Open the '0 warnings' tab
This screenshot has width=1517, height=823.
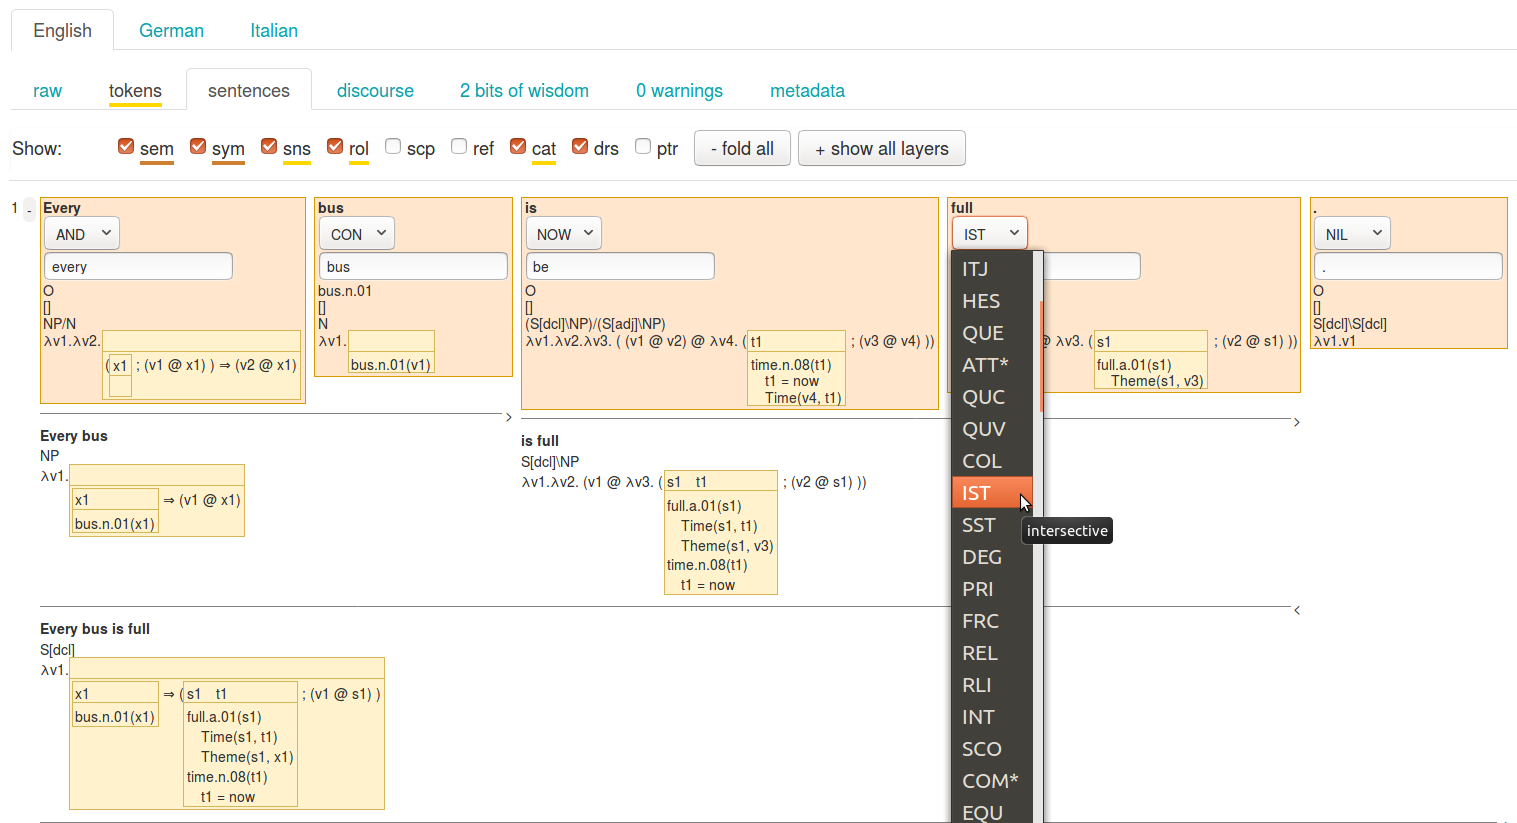679,91
